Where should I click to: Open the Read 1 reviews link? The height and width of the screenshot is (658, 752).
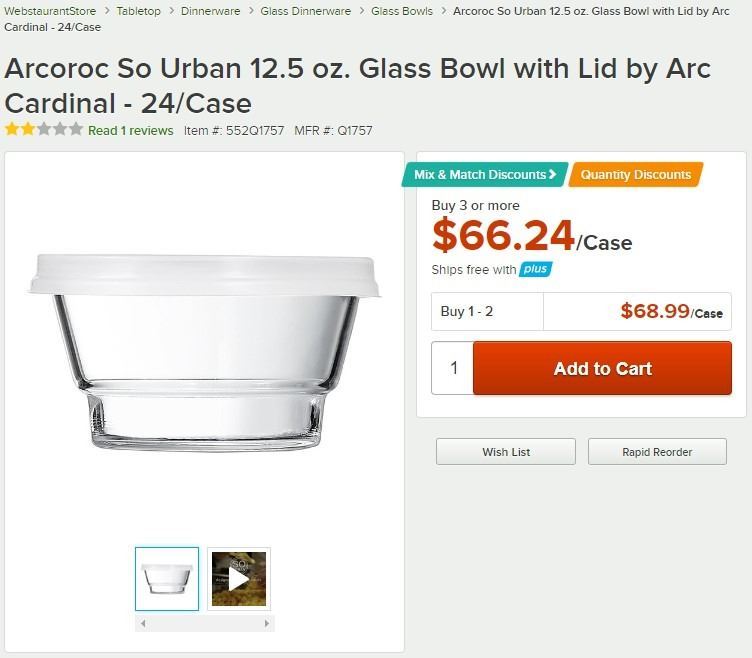point(130,130)
